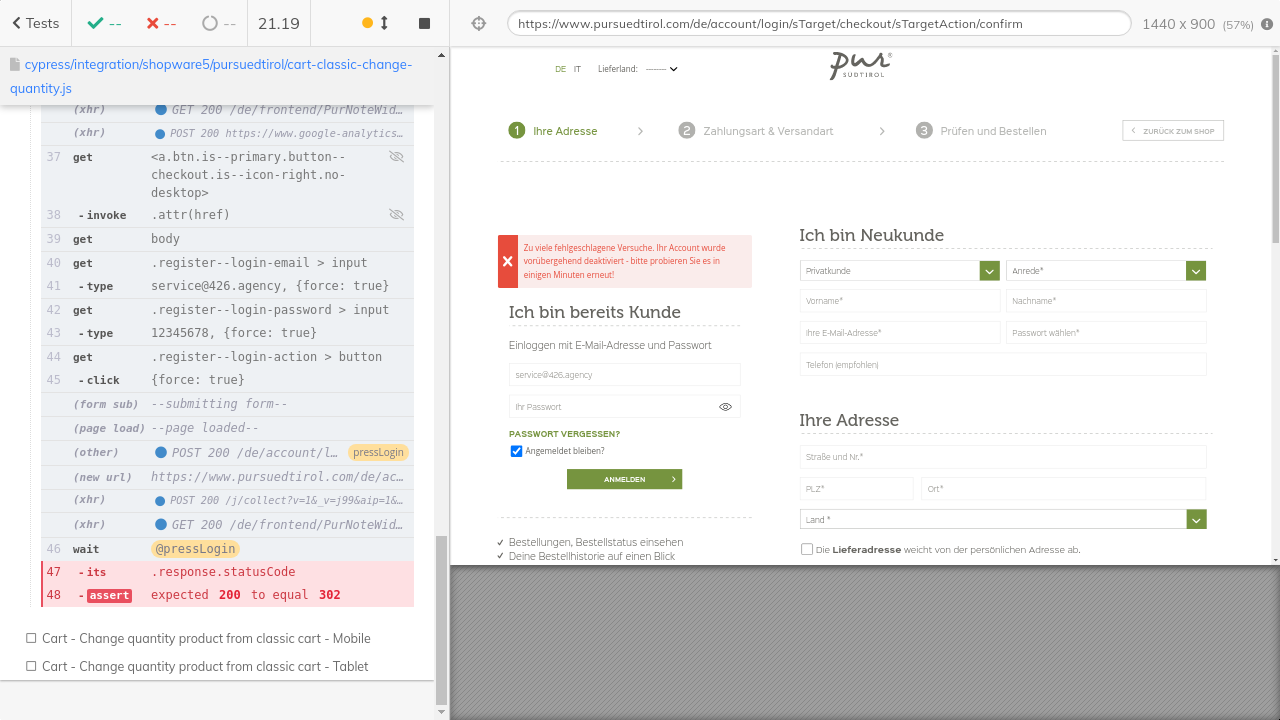
Task: Click the Passwort vergessen link
Action: 564,434
